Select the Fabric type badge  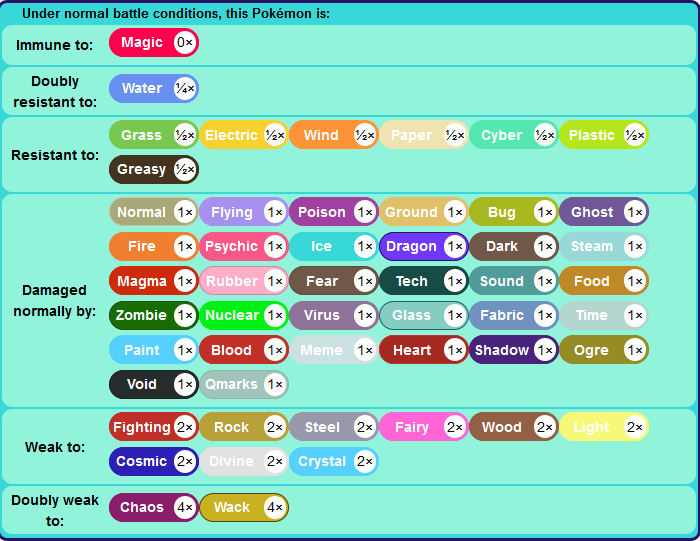514,316
